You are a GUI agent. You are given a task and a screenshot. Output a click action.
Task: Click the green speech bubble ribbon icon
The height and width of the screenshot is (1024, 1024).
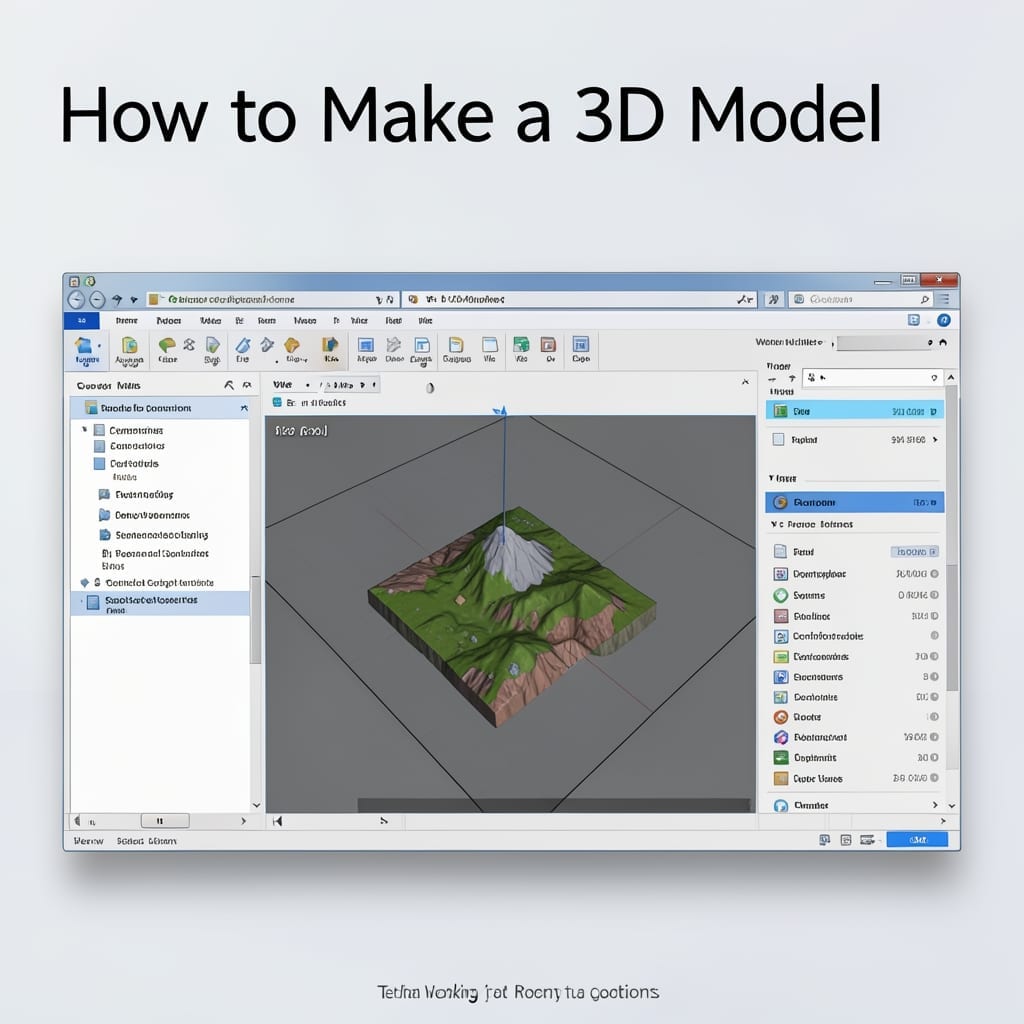[x=167, y=345]
